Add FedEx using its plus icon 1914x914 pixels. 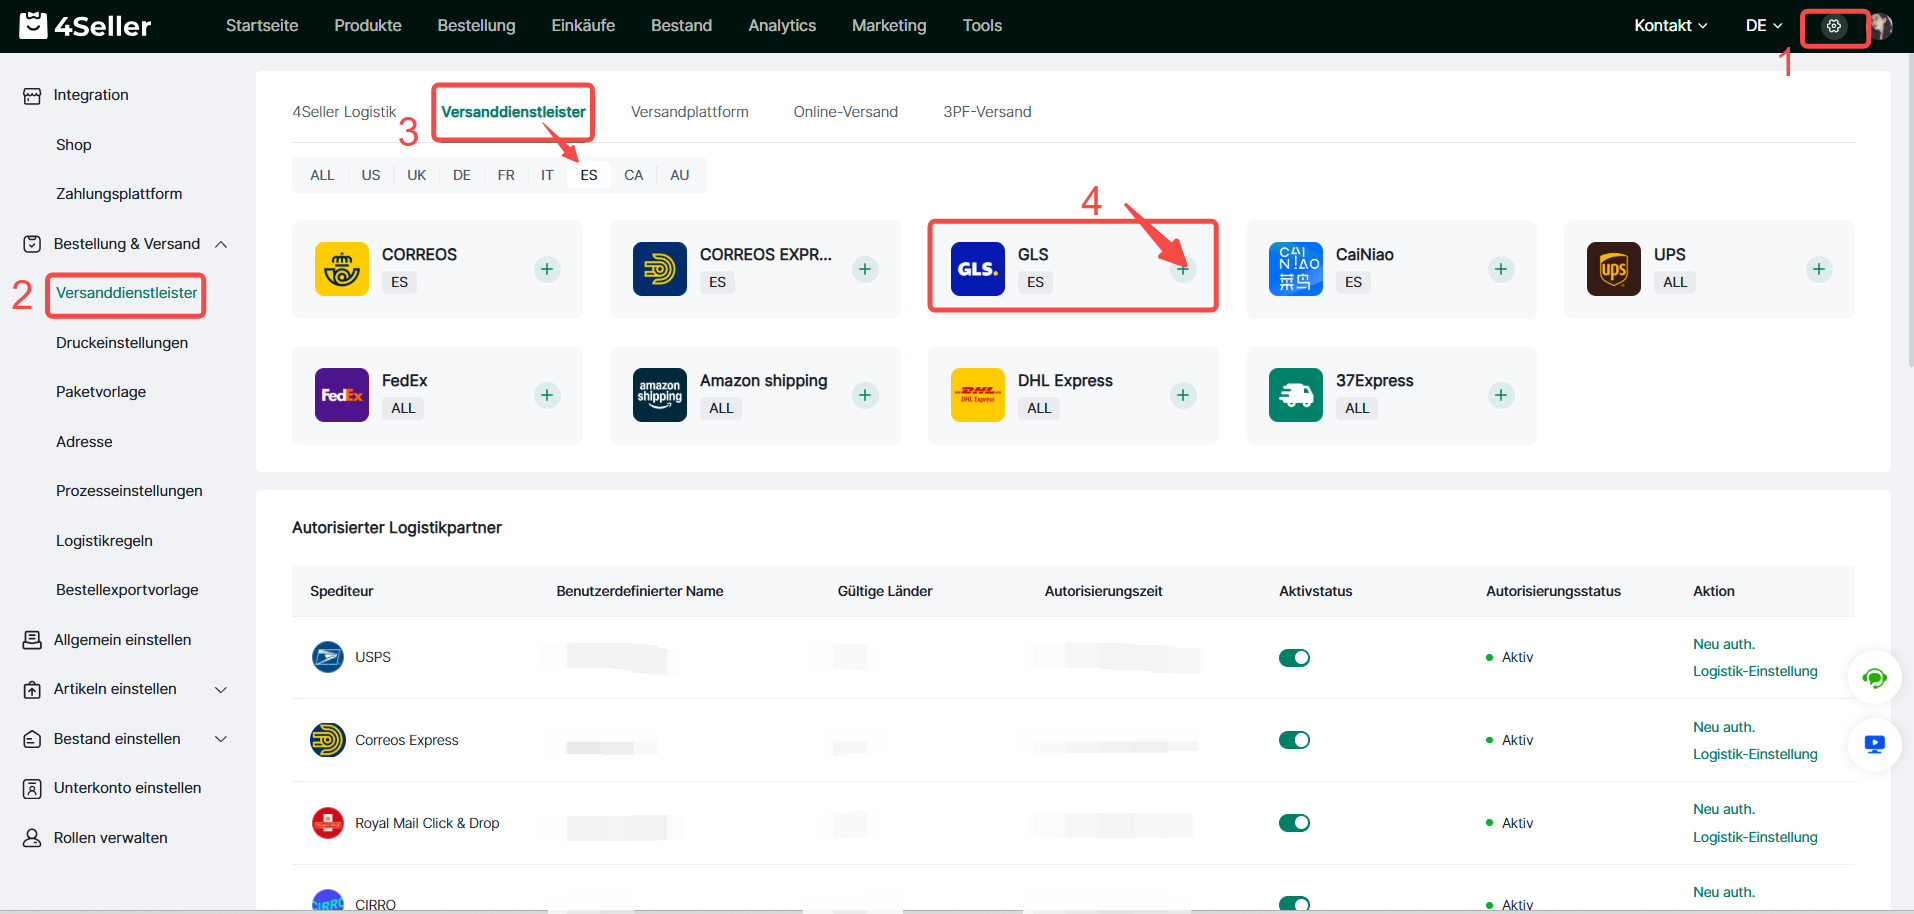pos(547,395)
